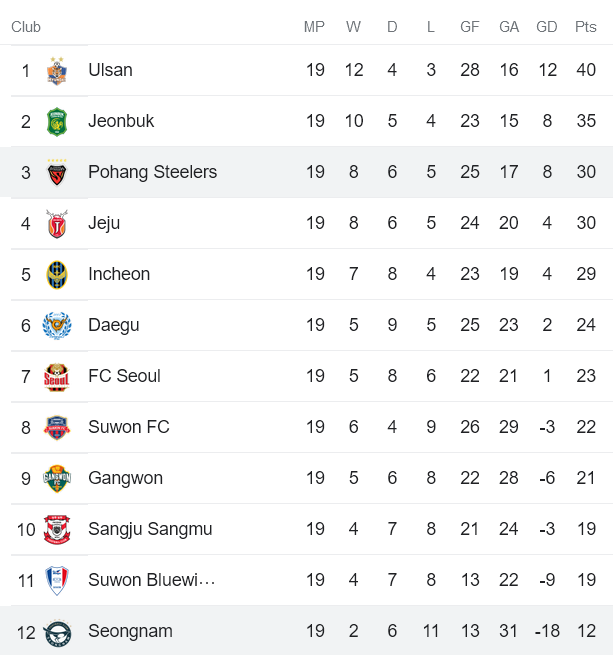This screenshot has width=613, height=655.
Task: Open the Ulsan team name link
Action: (110, 70)
